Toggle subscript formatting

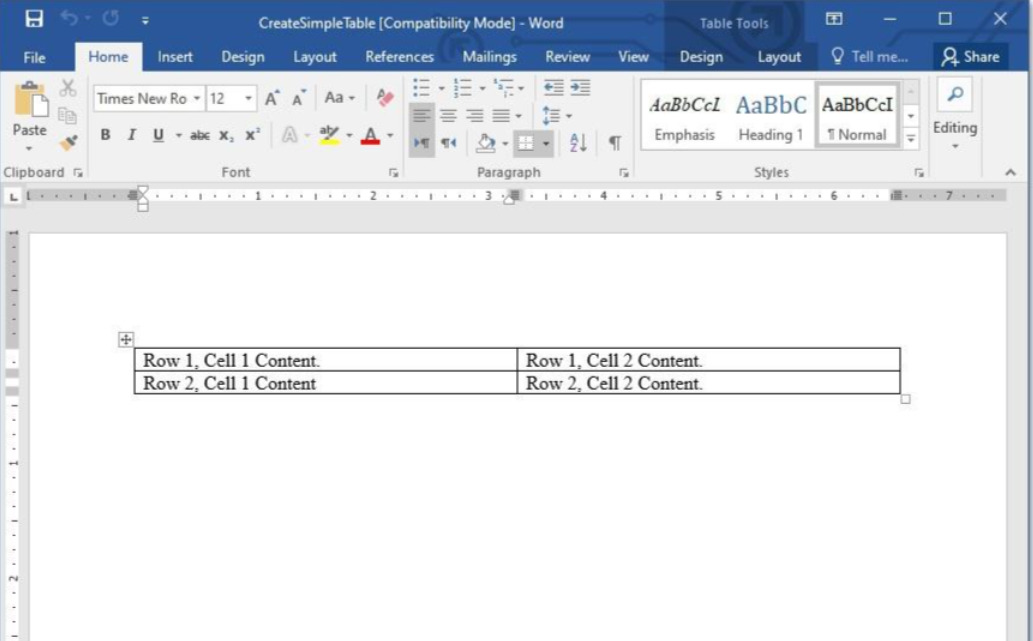pos(227,136)
